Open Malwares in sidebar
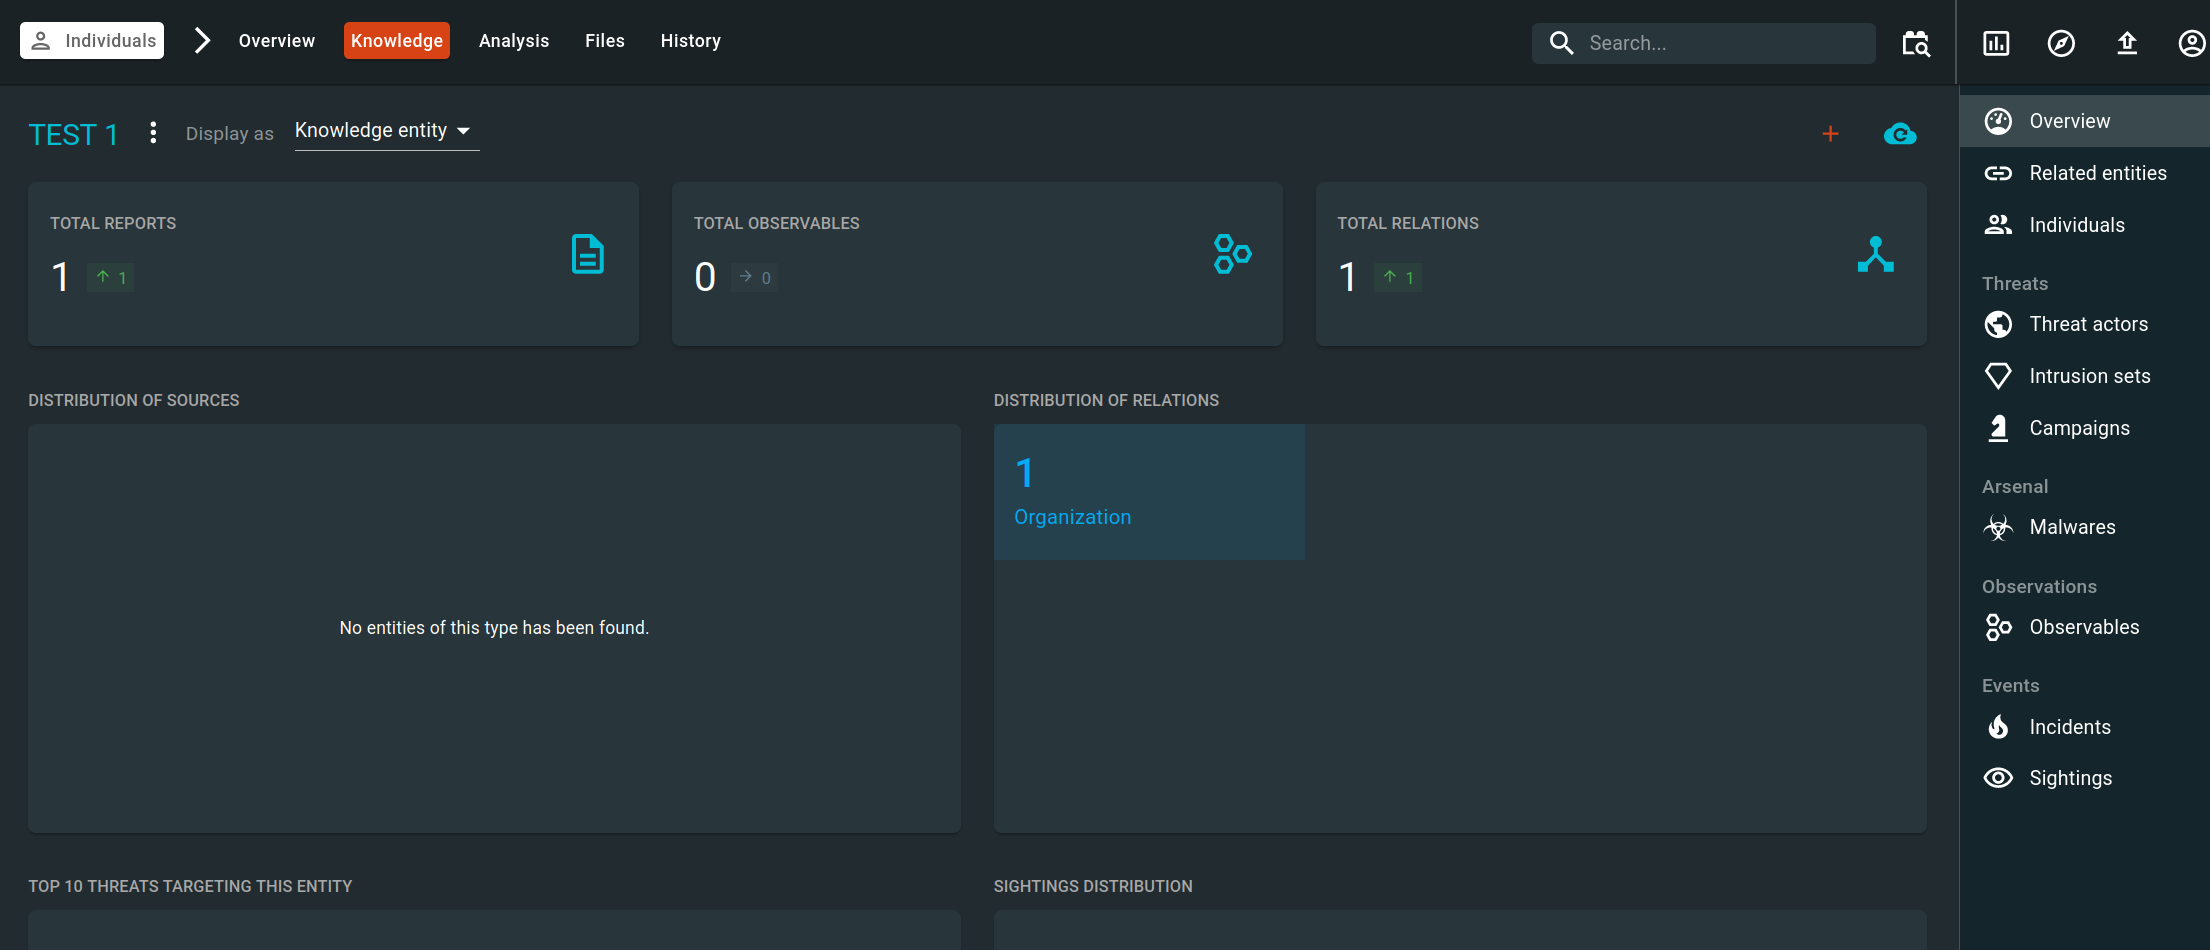This screenshot has width=2210, height=950. point(2084,527)
